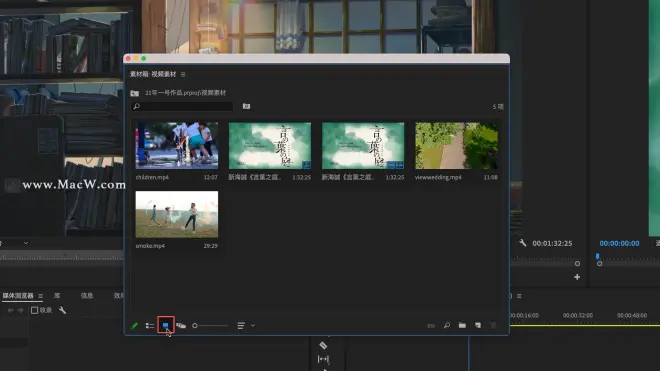Expand the source monitor dropdown chevron at left
660x371 pixels.
click(x=26, y=243)
